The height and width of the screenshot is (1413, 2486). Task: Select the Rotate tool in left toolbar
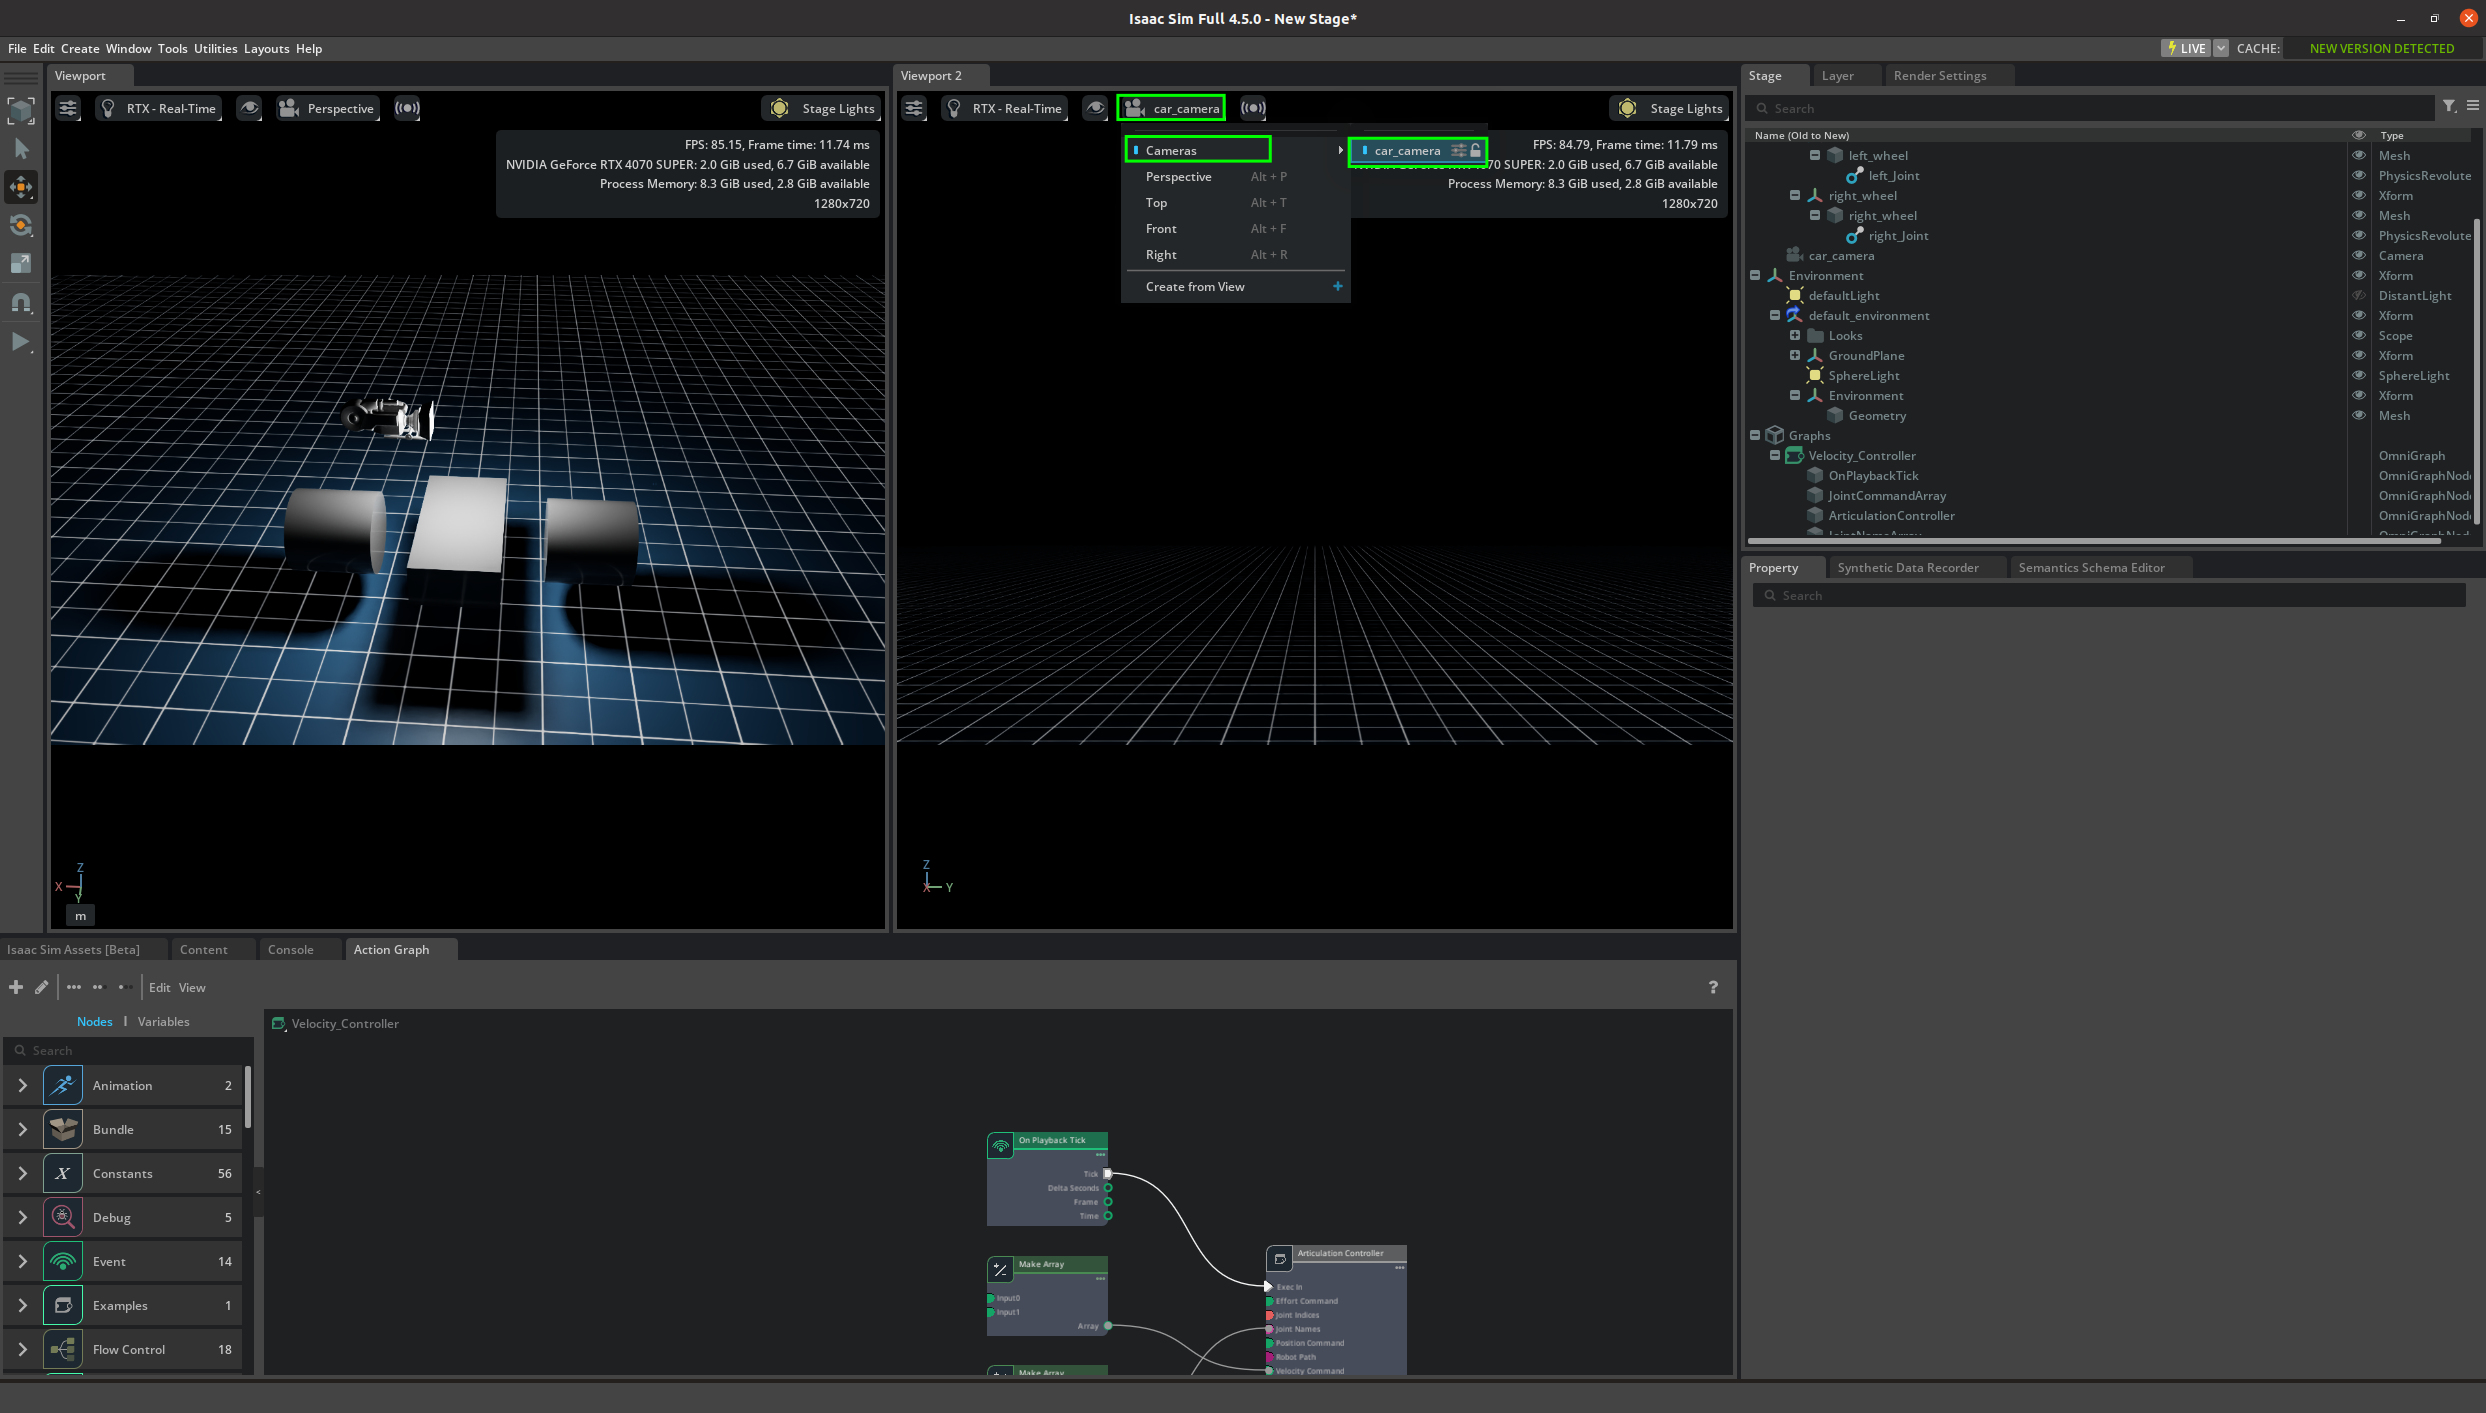click(x=21, y=225)
